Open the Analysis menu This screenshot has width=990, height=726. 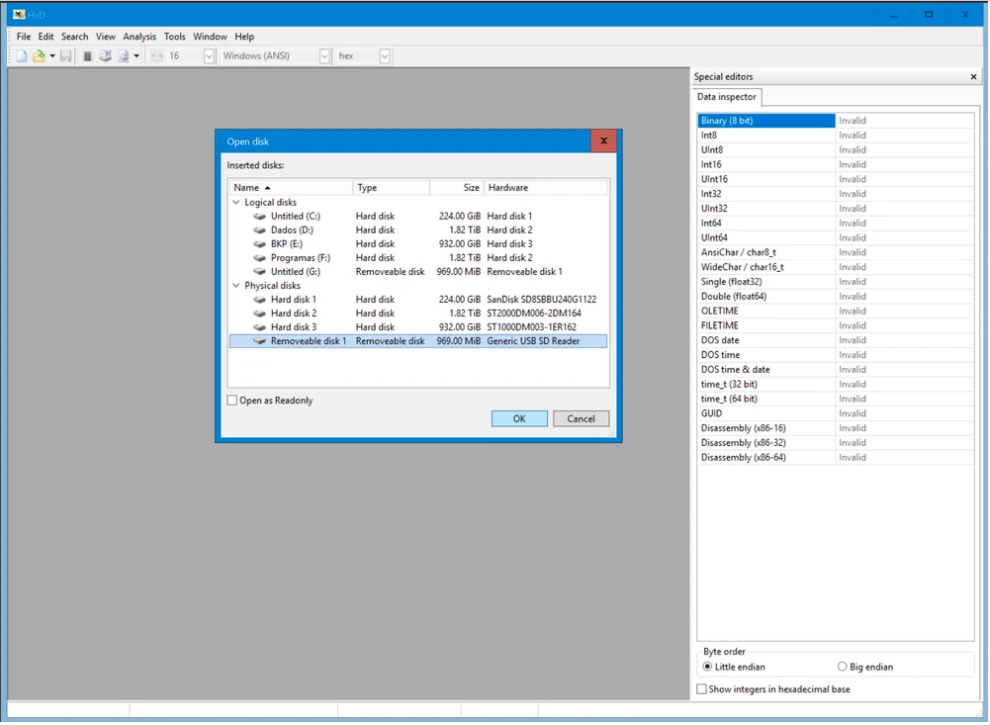click(x=139, y=37)
